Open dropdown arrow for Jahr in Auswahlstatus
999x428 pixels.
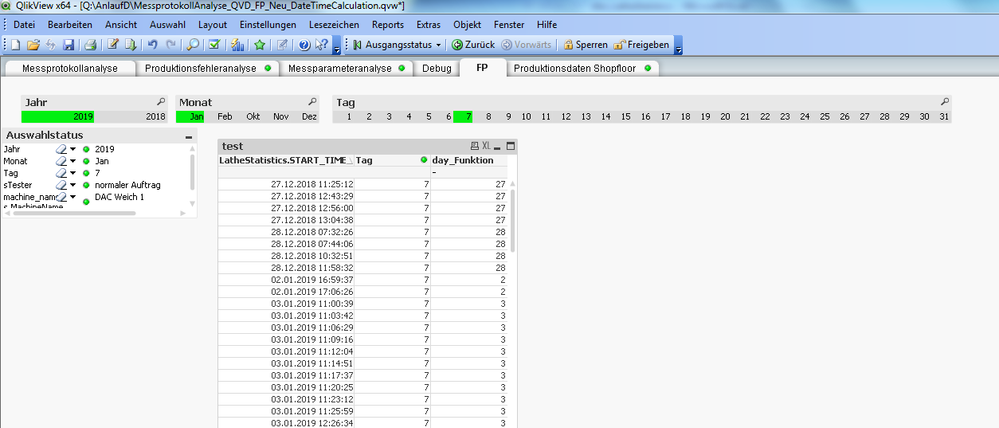pos(73,148)
